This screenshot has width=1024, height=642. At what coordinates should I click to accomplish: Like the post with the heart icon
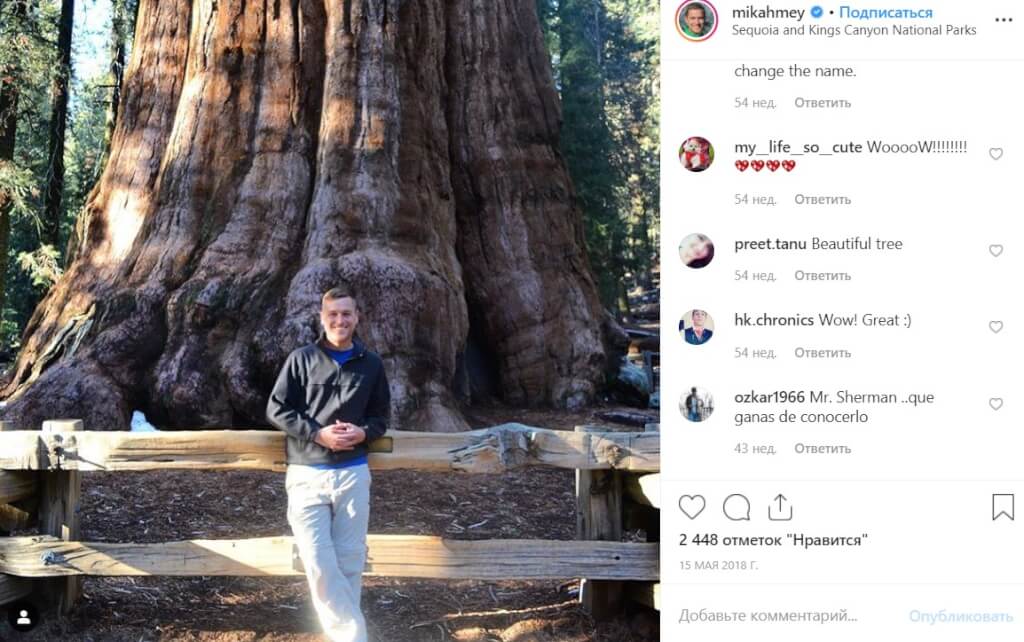click(692, 507)
